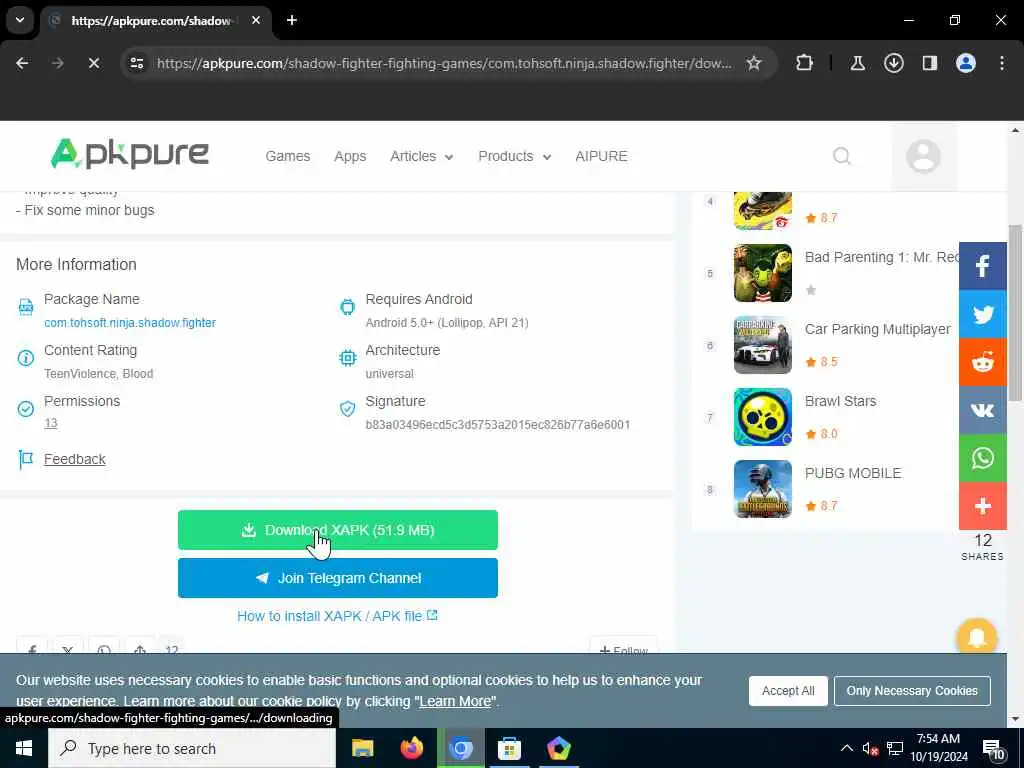Open the Games section
Screen dimensions: 1024x768
[287, 156]
